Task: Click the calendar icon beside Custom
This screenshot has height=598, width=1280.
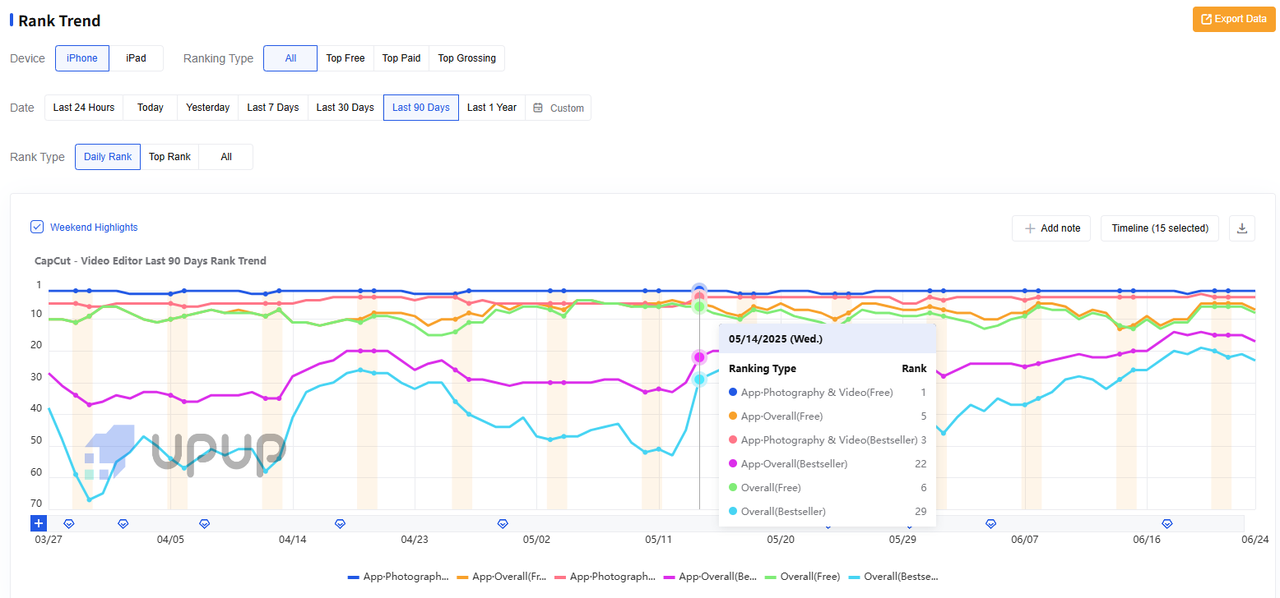Action: pos(538,108)
